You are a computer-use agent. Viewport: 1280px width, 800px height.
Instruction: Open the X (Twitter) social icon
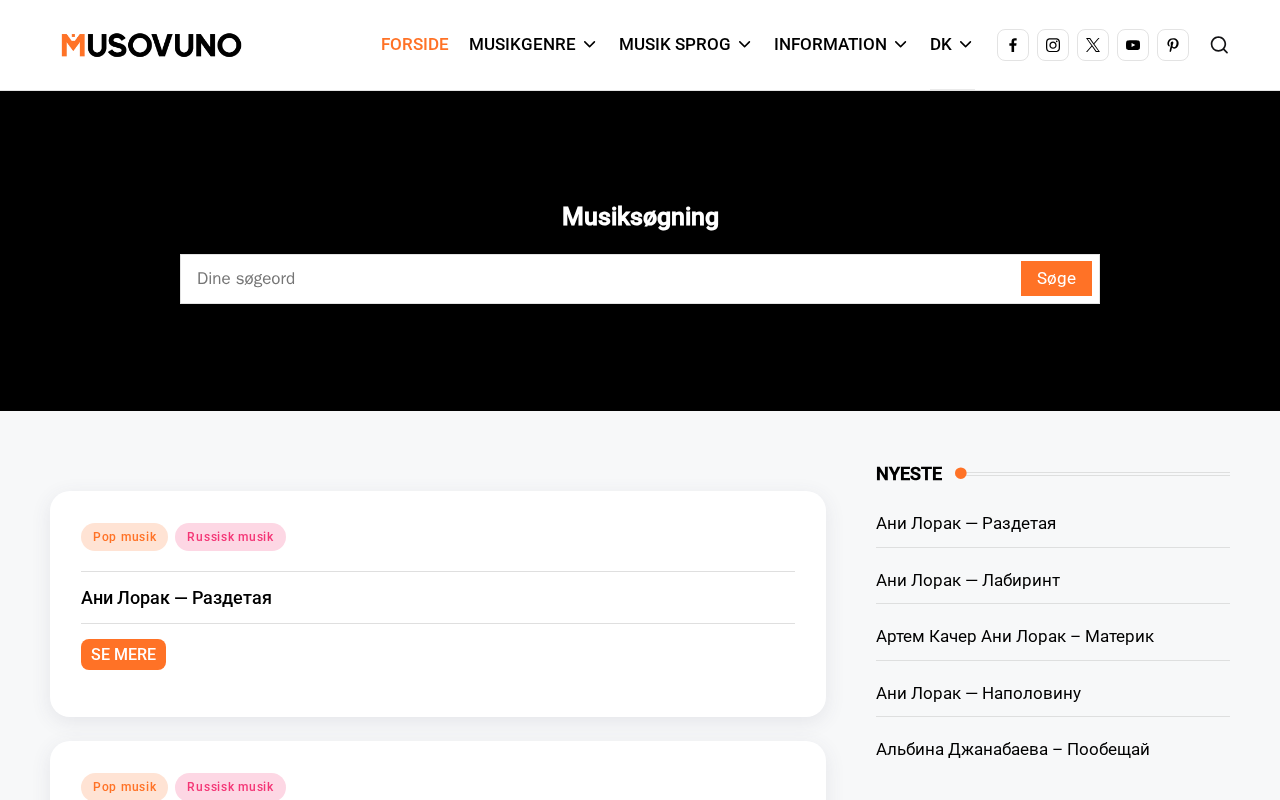(1093, 45)
